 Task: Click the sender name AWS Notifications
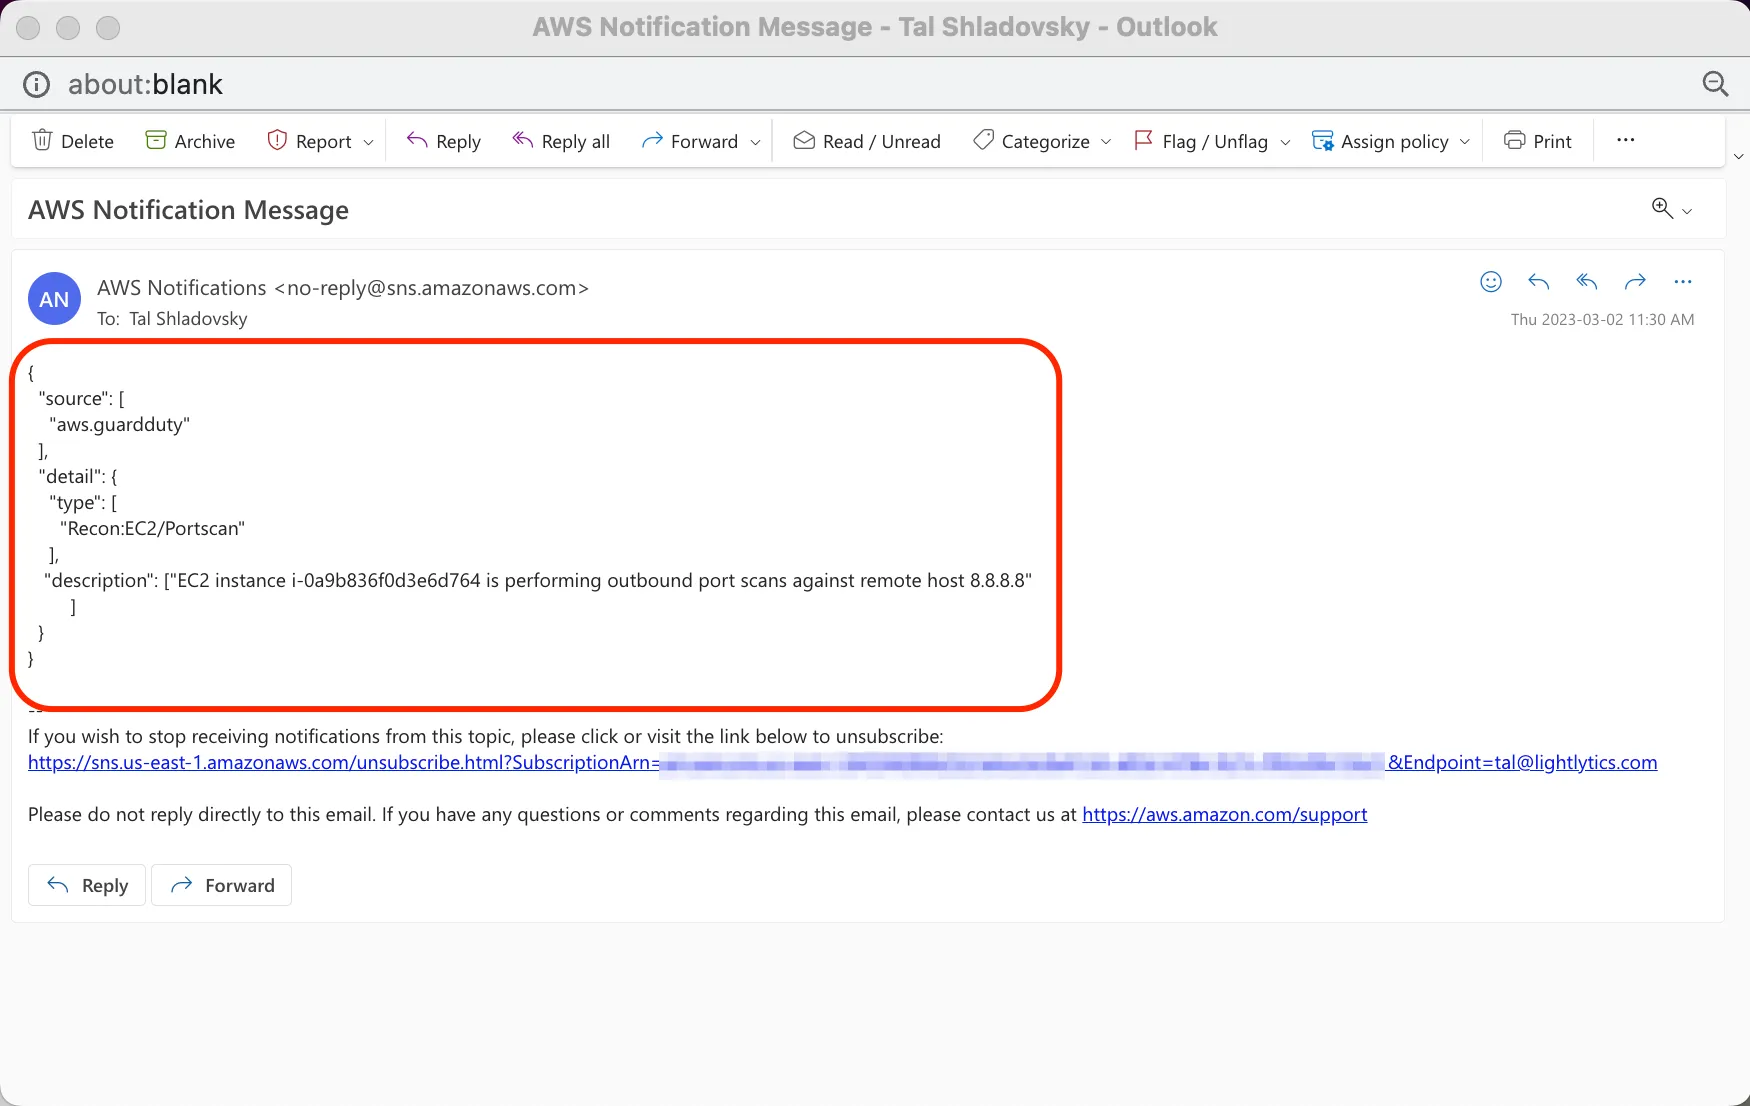click(x=182, y=288)
